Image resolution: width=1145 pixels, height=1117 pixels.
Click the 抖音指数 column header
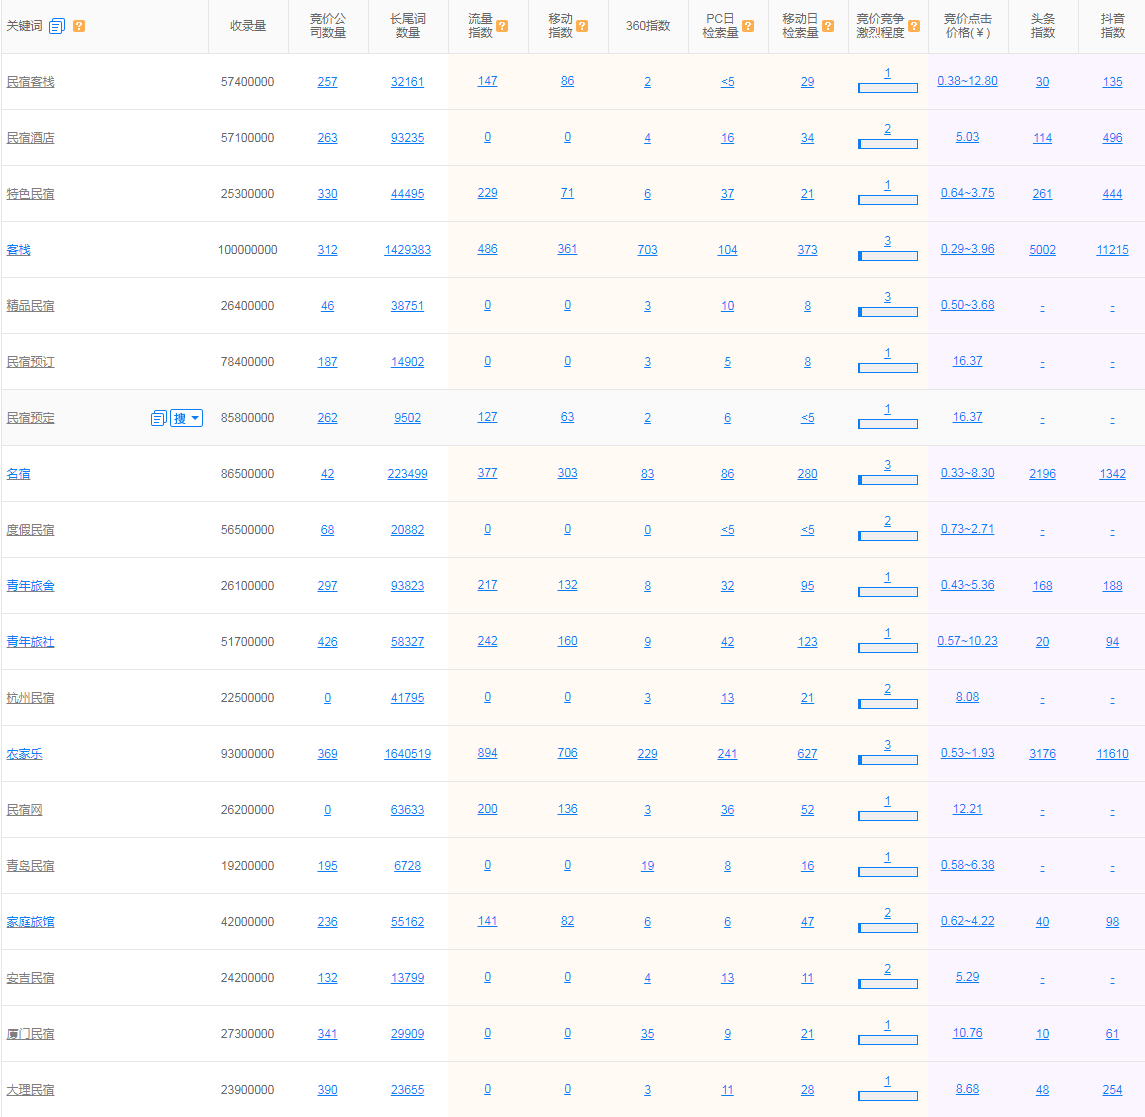pyautogui.click(x=1112, y=26)
